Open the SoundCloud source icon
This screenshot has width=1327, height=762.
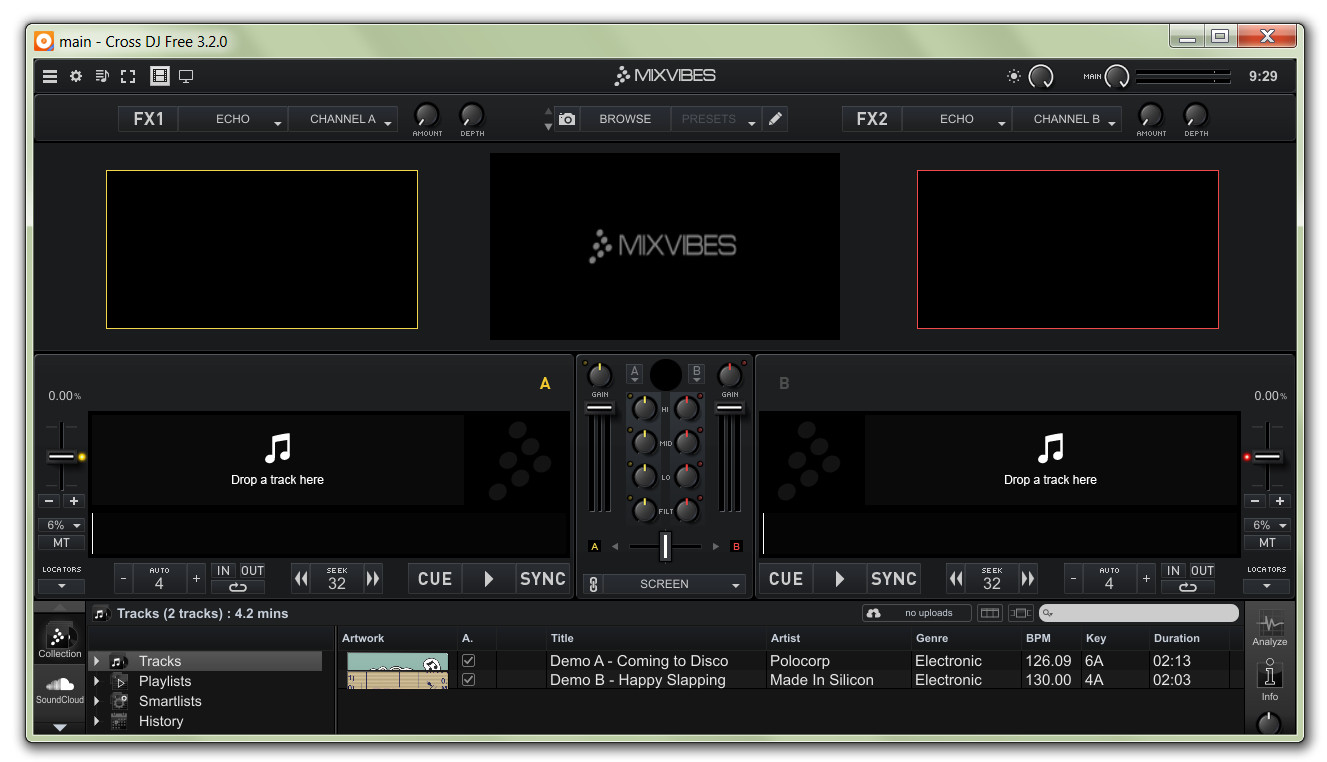pyautogui.click(x=60, y=688)
